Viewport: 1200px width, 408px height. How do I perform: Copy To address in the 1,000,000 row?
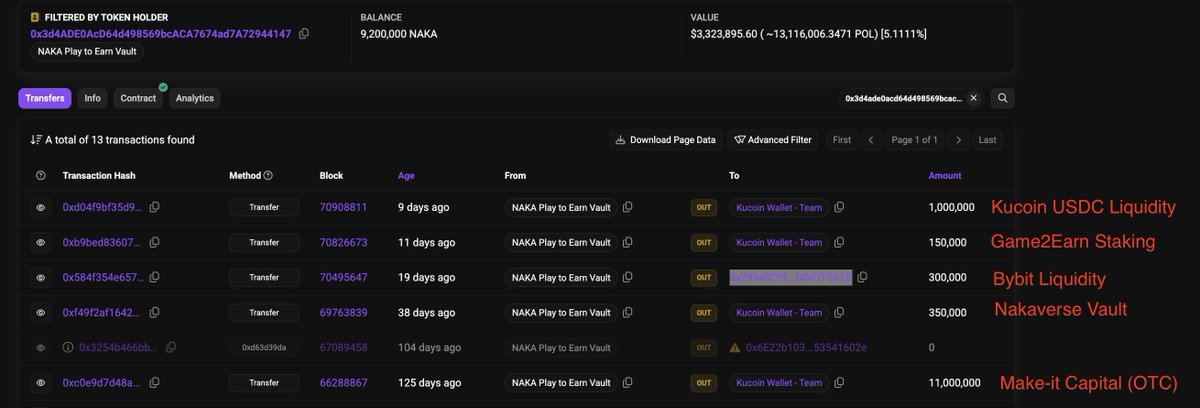[839, 207]
